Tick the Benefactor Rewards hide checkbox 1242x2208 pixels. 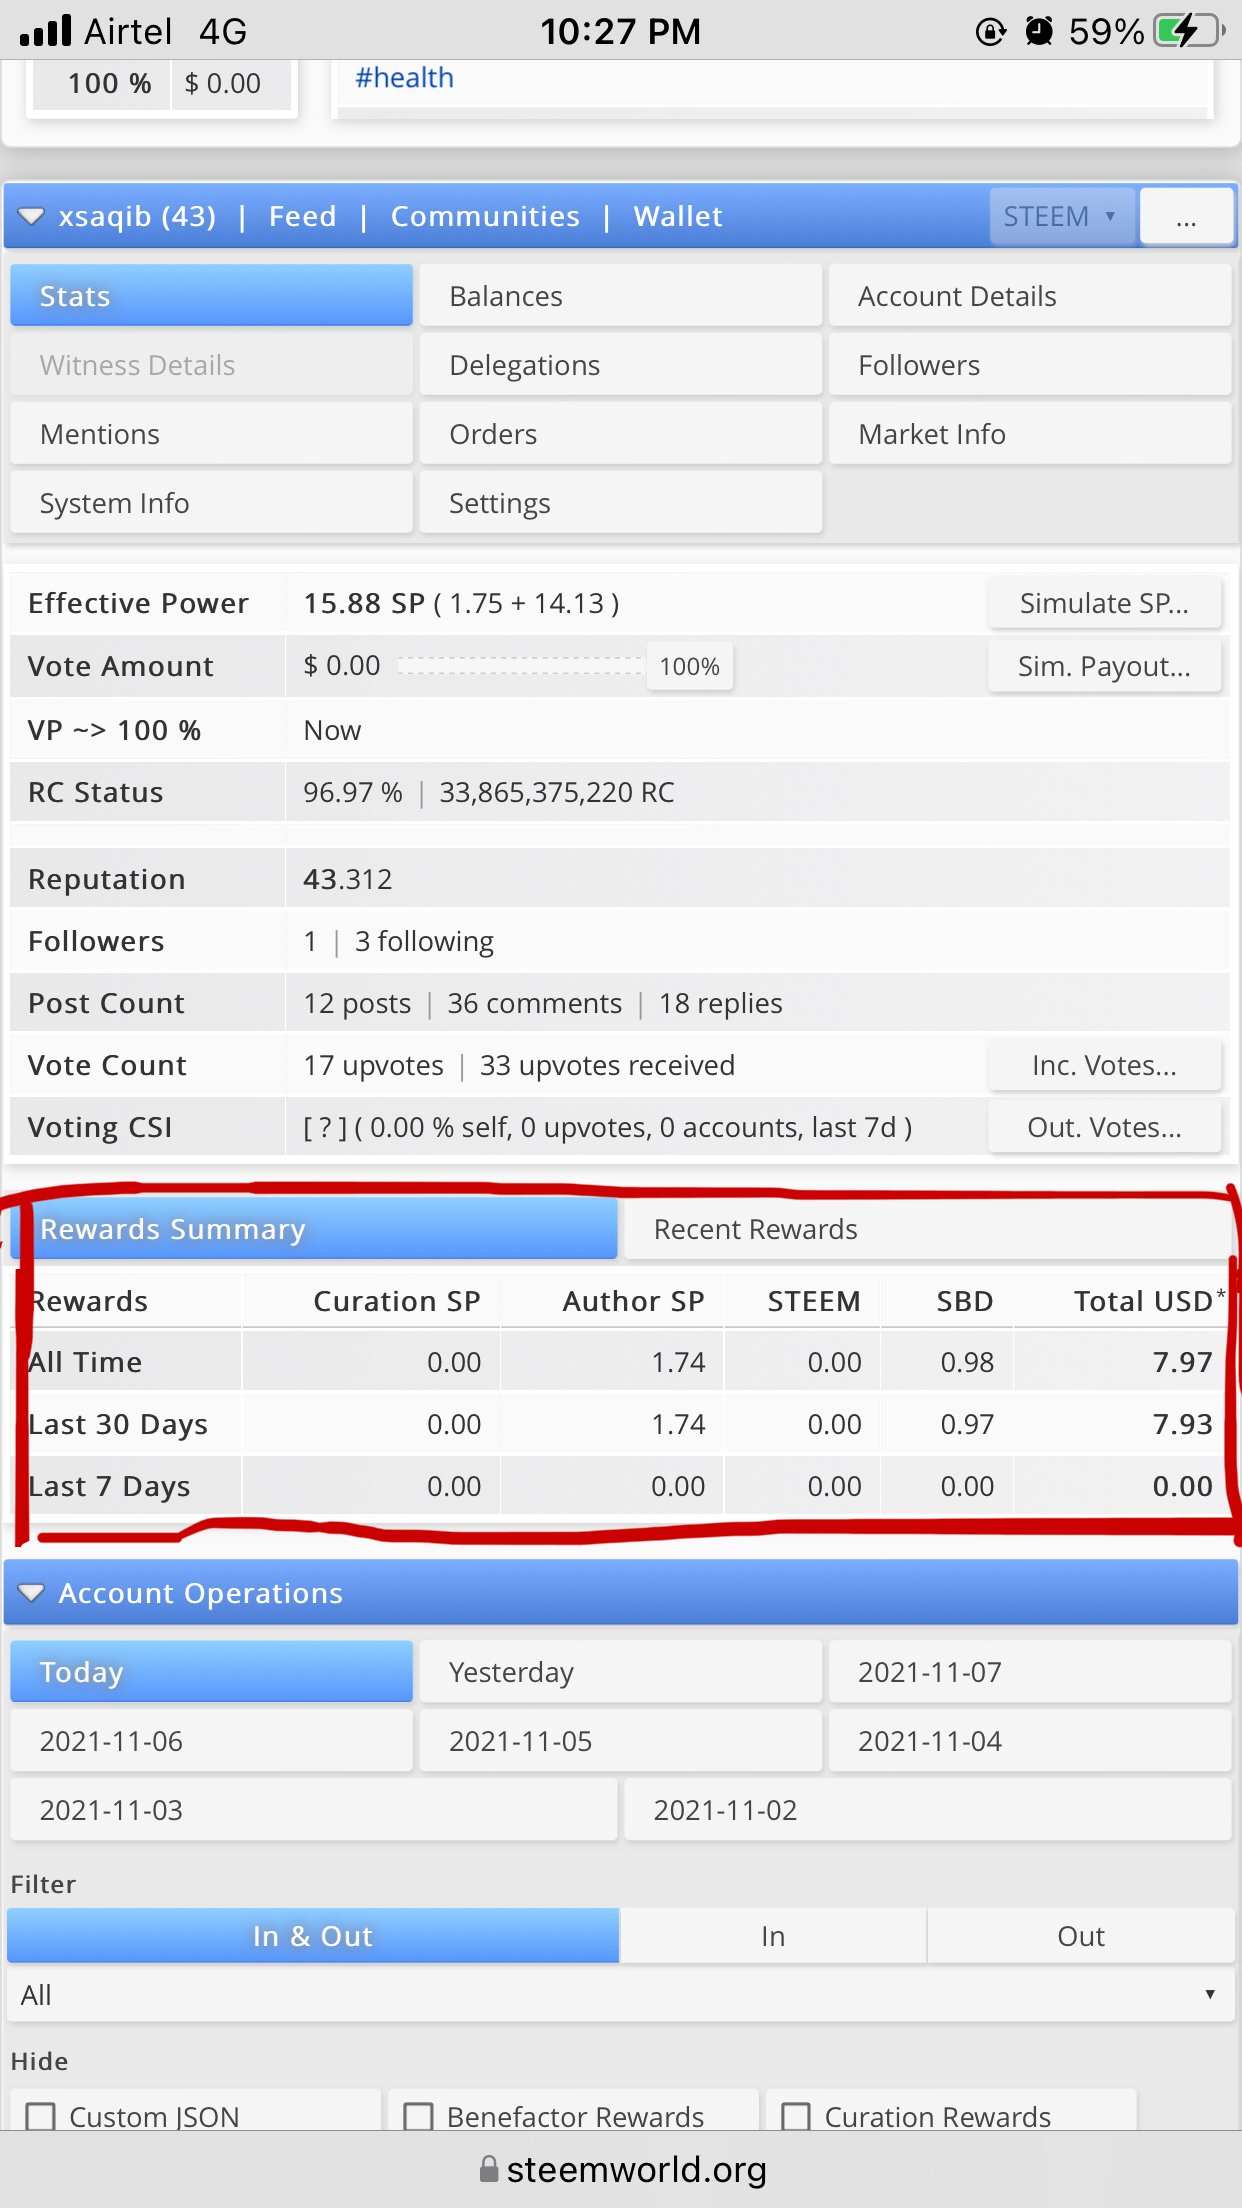pyautogui.click(x=418, y=2117)
